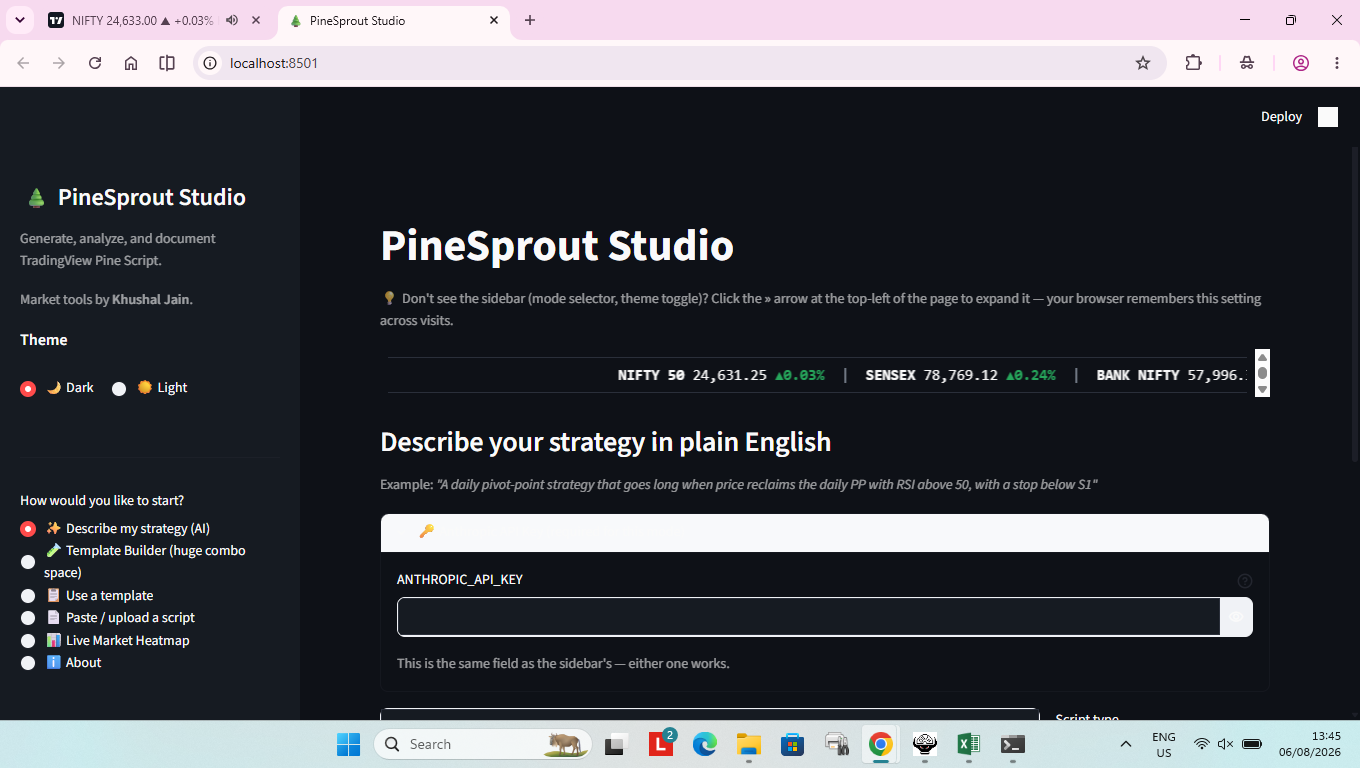Viewport: 1360px width, 768px height.
Task: Mute the audio on the NIFTY tab
Action: click(x=232, y=20)
